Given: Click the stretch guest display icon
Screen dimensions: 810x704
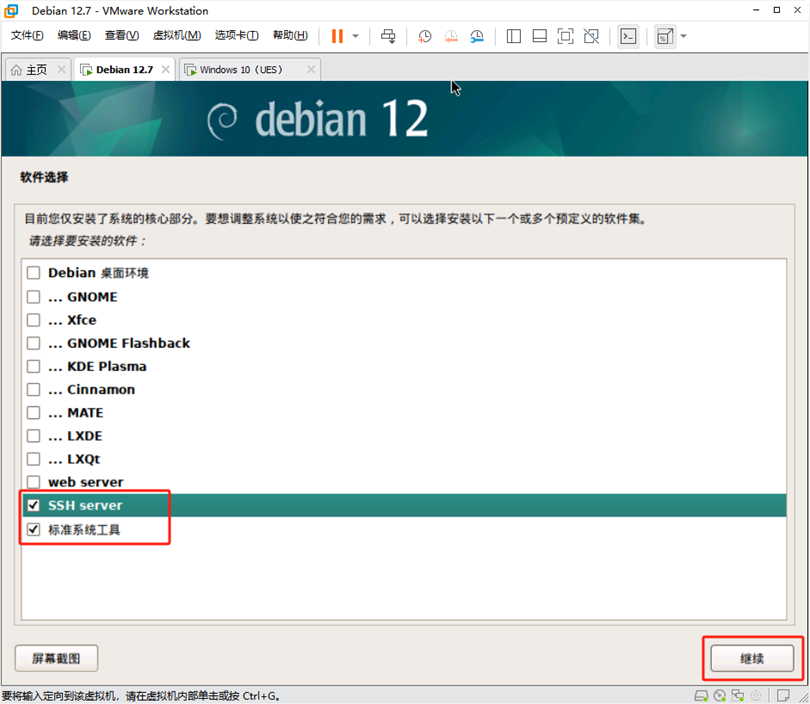Looking at the screenshot, I should point(665,36).
